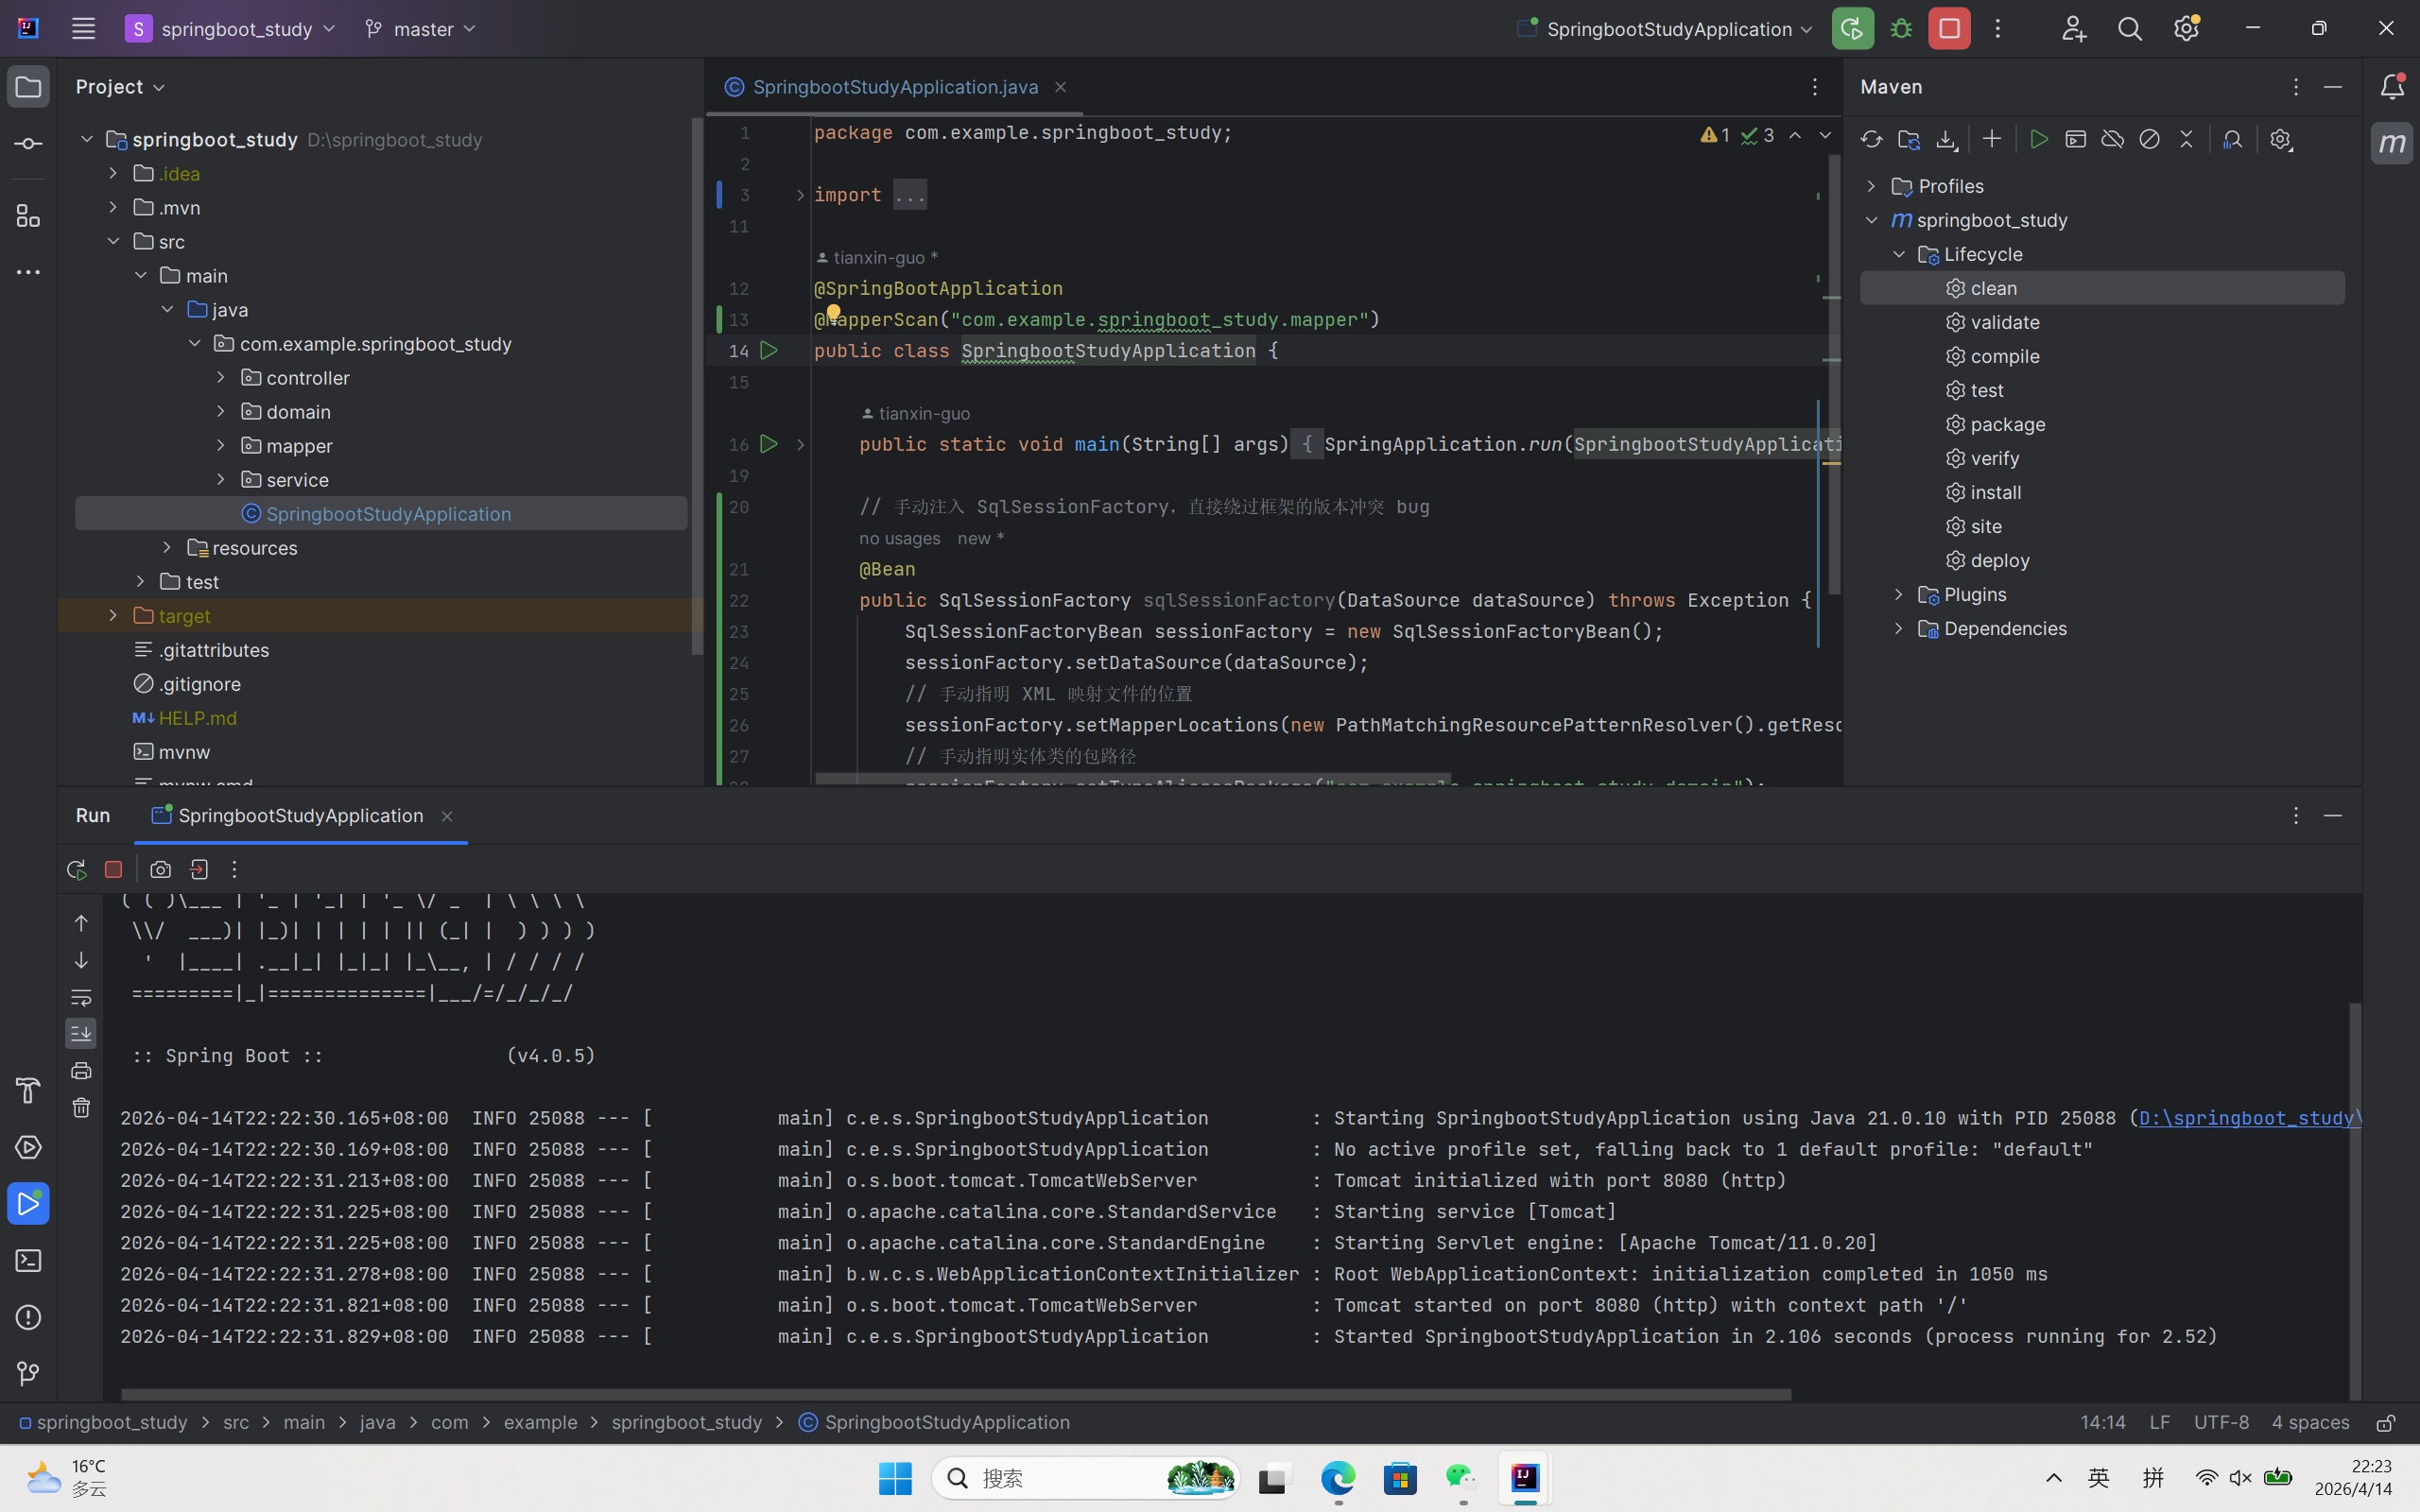This screenshot has height=1512, width=2420.
Task: Click the Rerun SpringbootStudyApplication icon in top toolbar
Action: 1852,29
